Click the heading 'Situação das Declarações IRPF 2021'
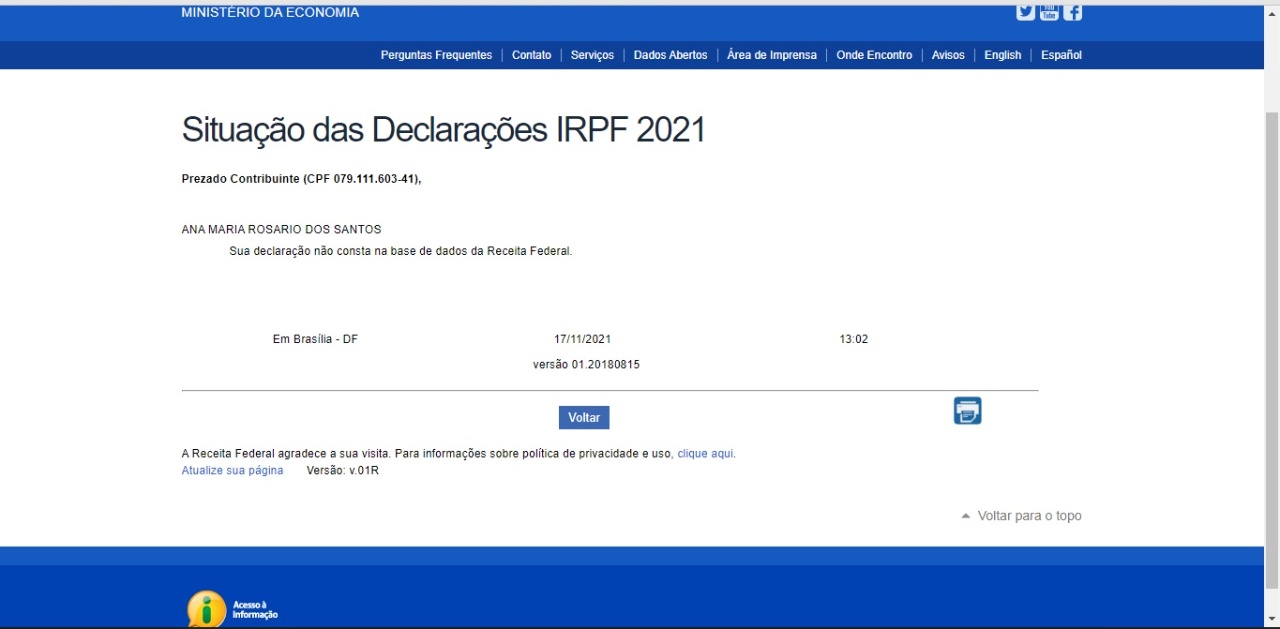This screenshot has height=629, width=1280. tap(443, 130)
